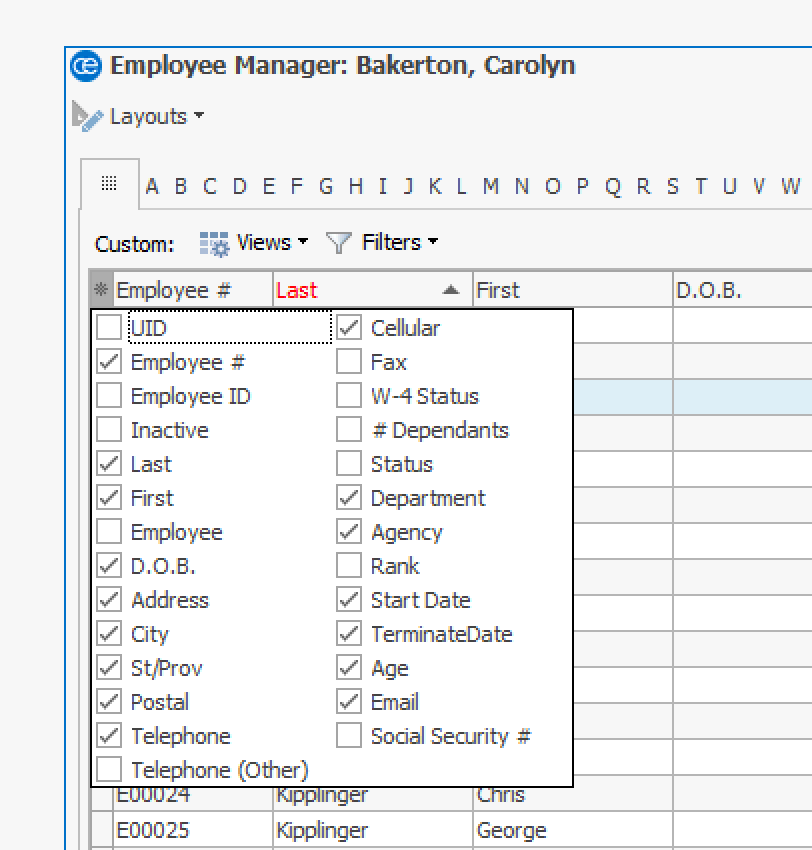The height and width of the screenshot is (850, 812).
Task: Click the Employee # column header
Action: [x=192, y=289]
